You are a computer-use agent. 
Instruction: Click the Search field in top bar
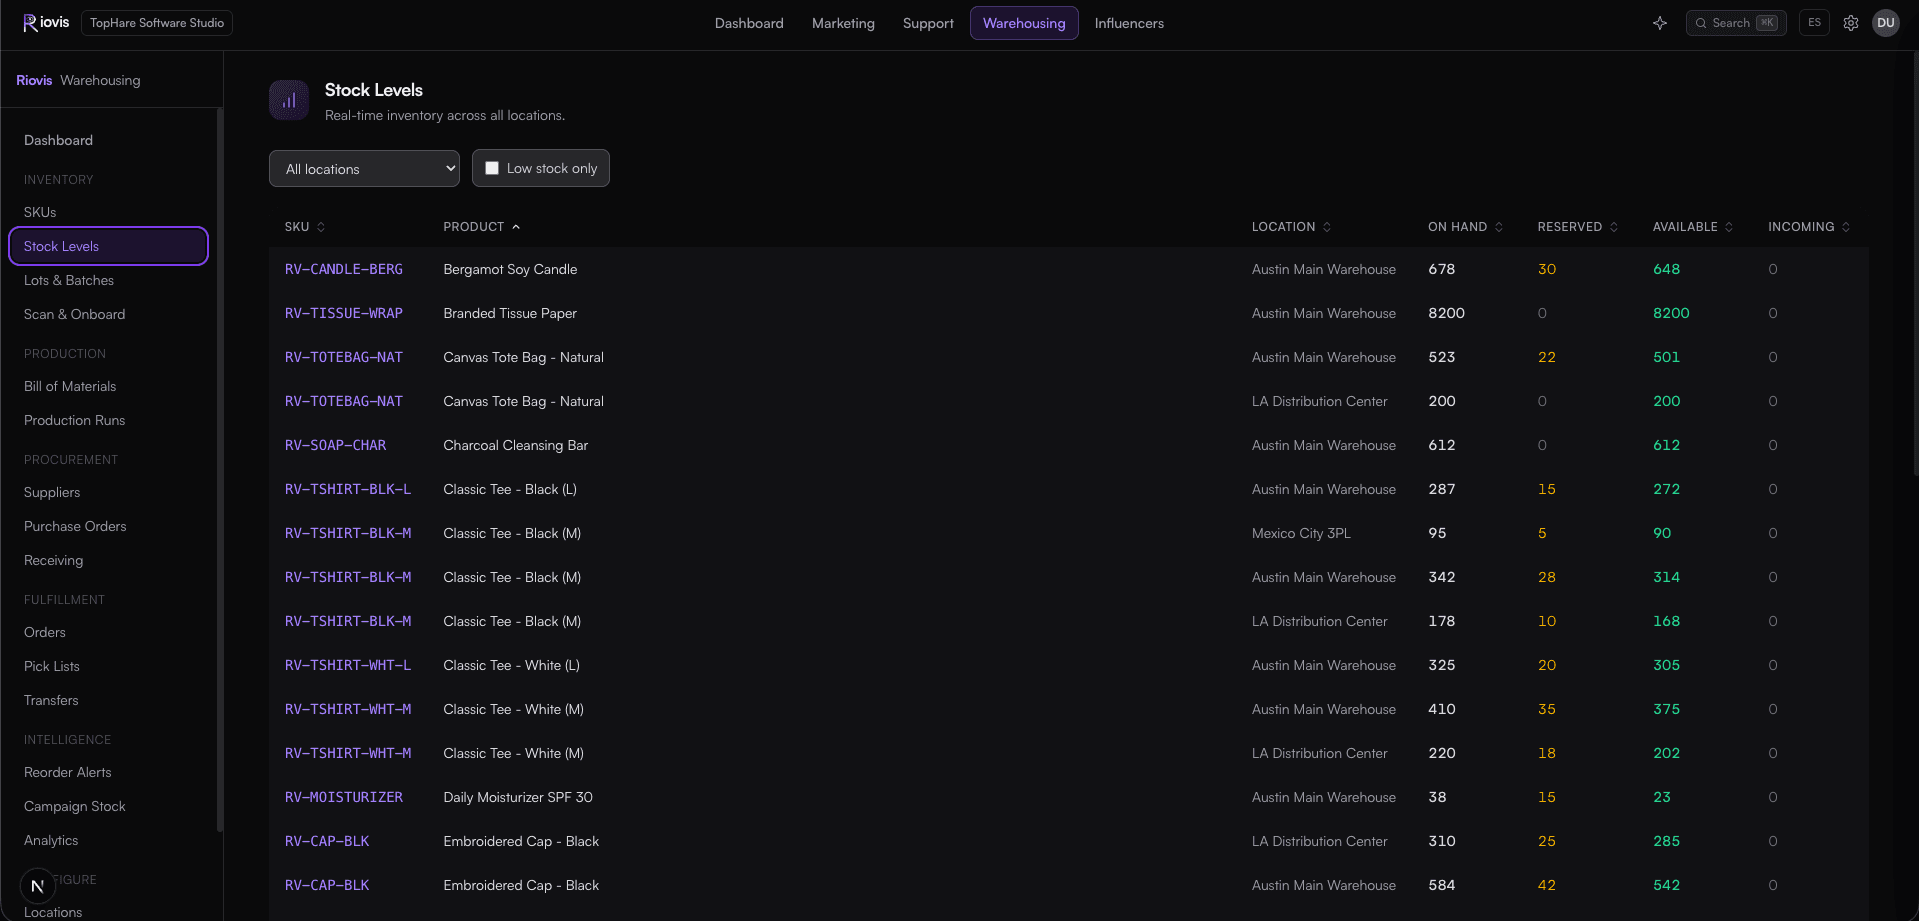point(1736,23)
